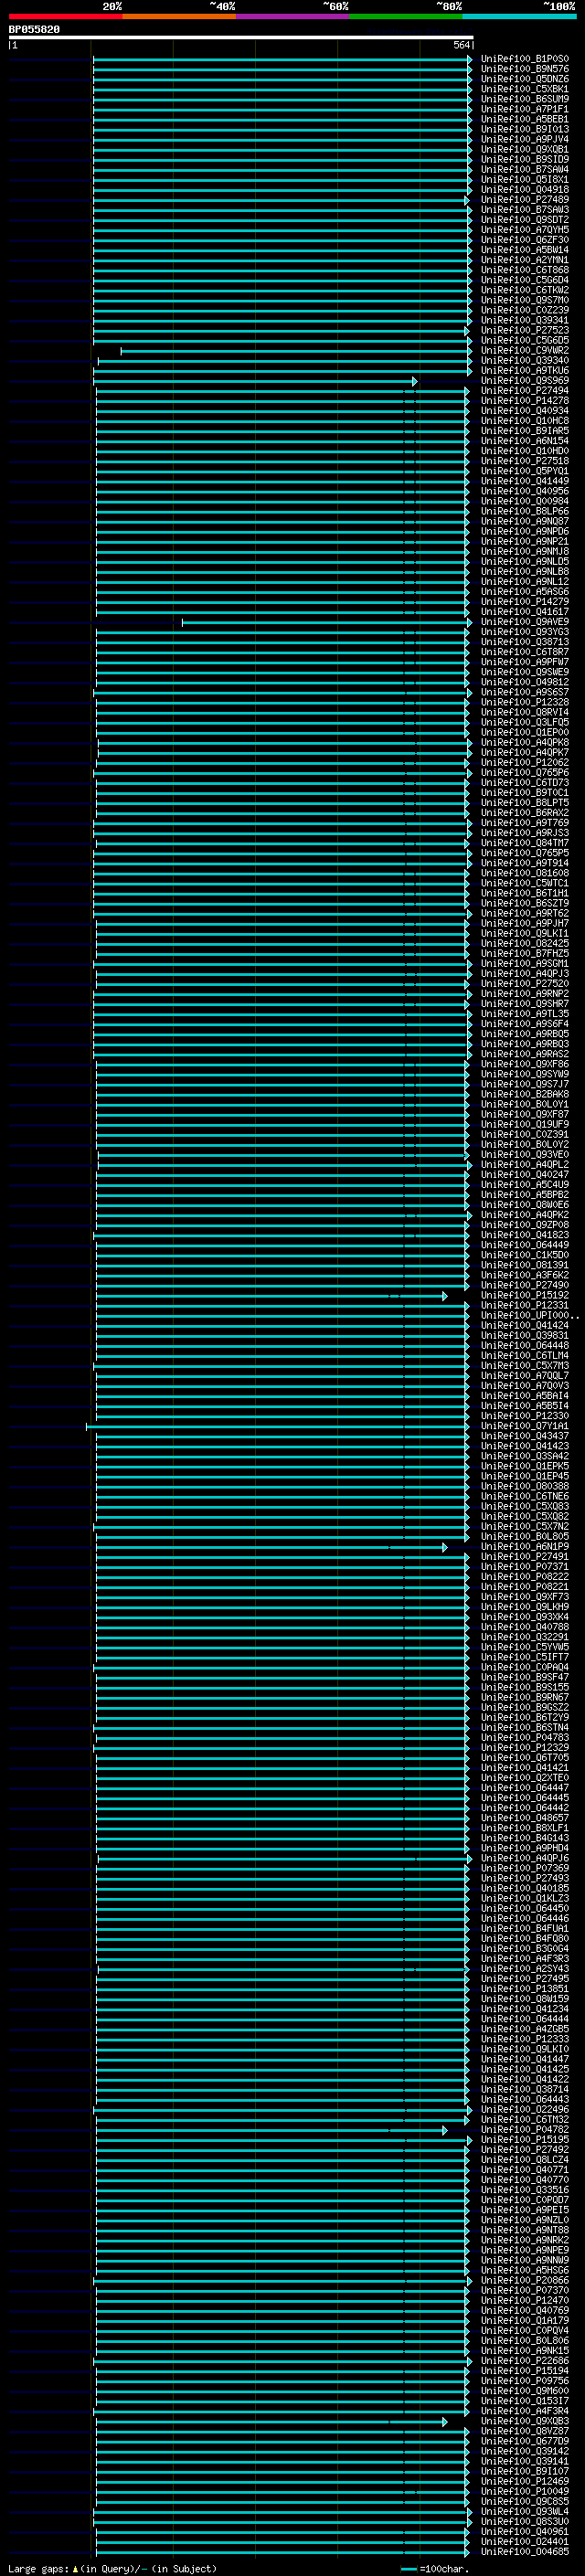Select label UniRef100_Q9XQB1
The height and width of the screenshot is (2576, 585).
(x=524, y=149)
